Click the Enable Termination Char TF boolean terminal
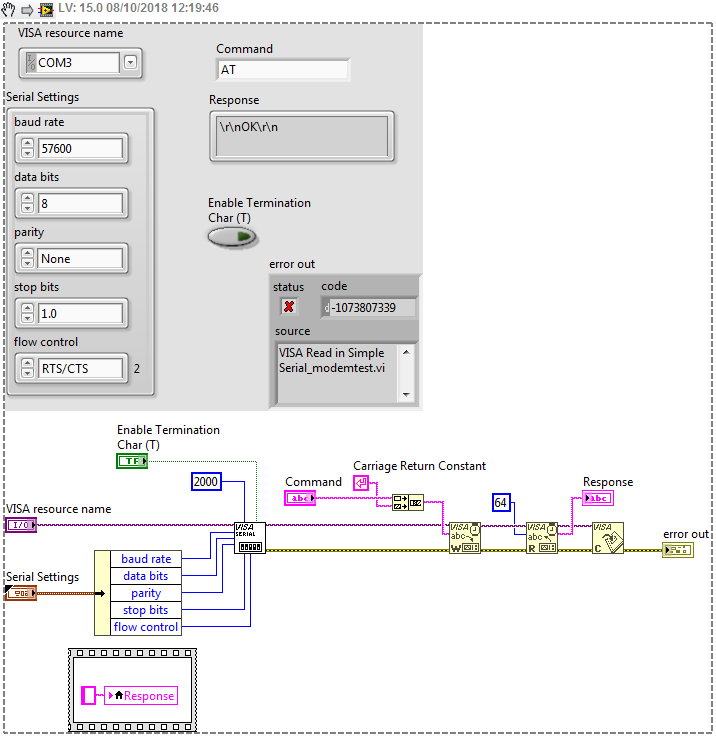Image resolution: width=716 pixels, height=737 pixels. pos(132,461)
